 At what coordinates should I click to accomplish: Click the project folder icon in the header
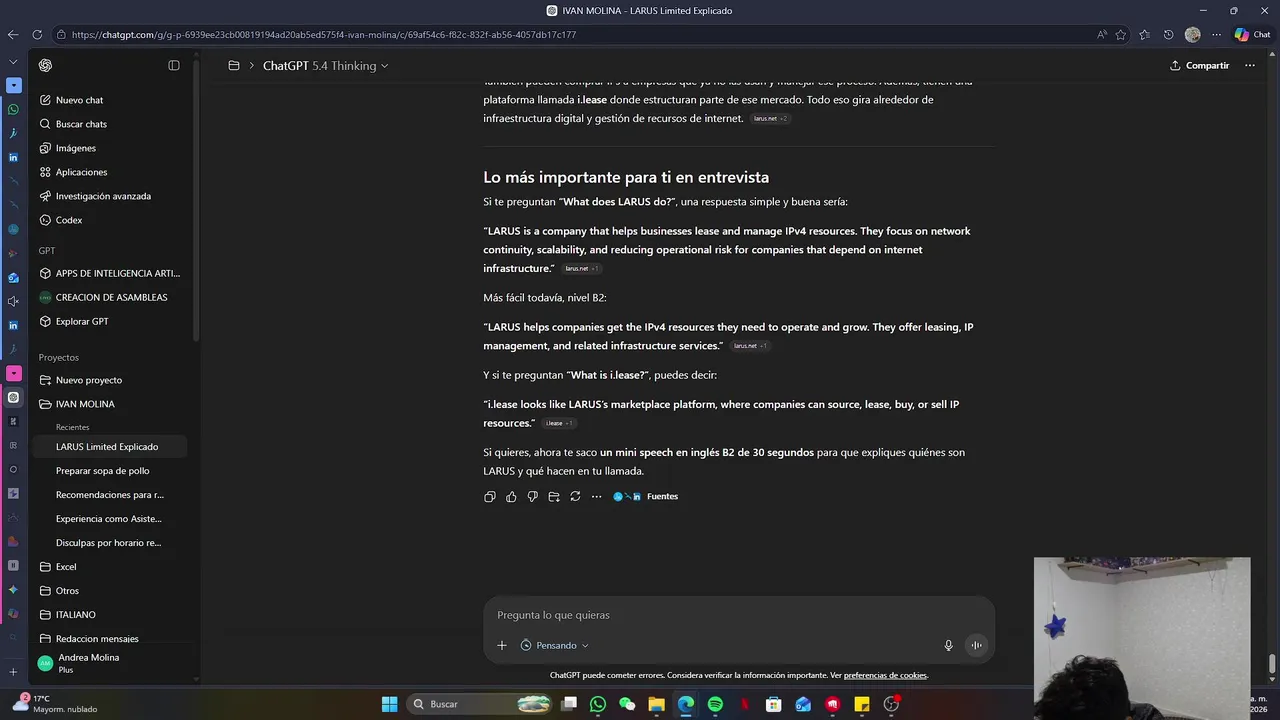coord(234,66)
